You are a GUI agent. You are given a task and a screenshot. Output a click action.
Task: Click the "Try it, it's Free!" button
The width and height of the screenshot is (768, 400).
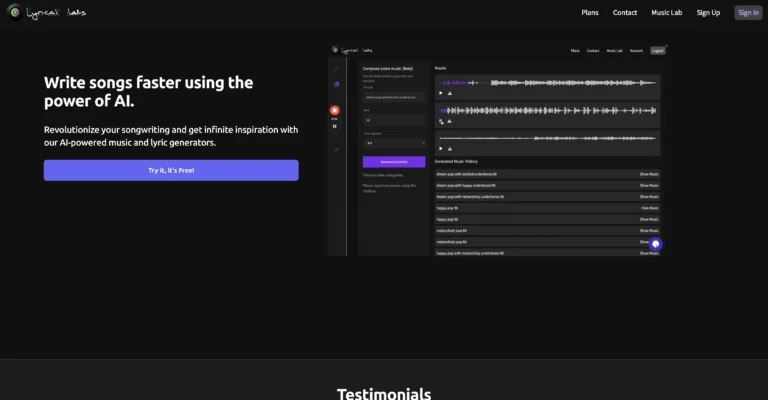(x=171, y=171)
